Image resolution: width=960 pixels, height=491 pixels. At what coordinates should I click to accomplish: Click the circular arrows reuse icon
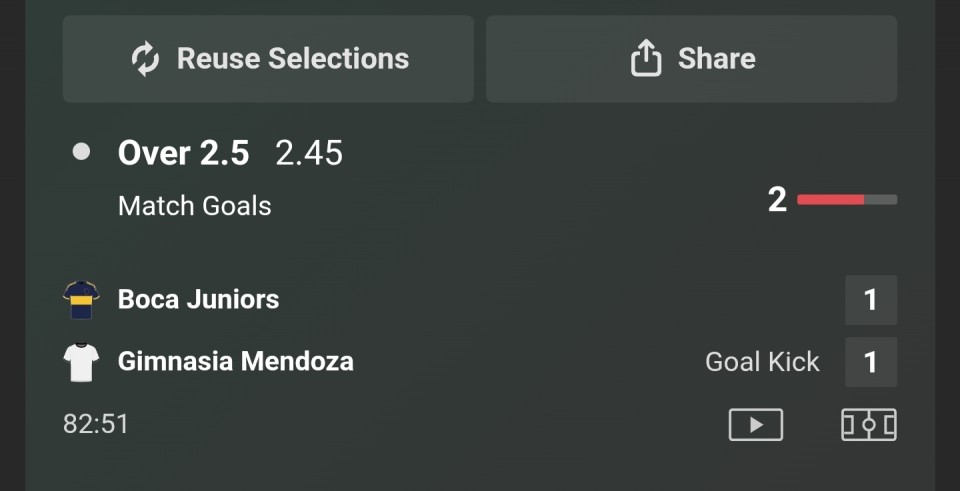[146, 59]
